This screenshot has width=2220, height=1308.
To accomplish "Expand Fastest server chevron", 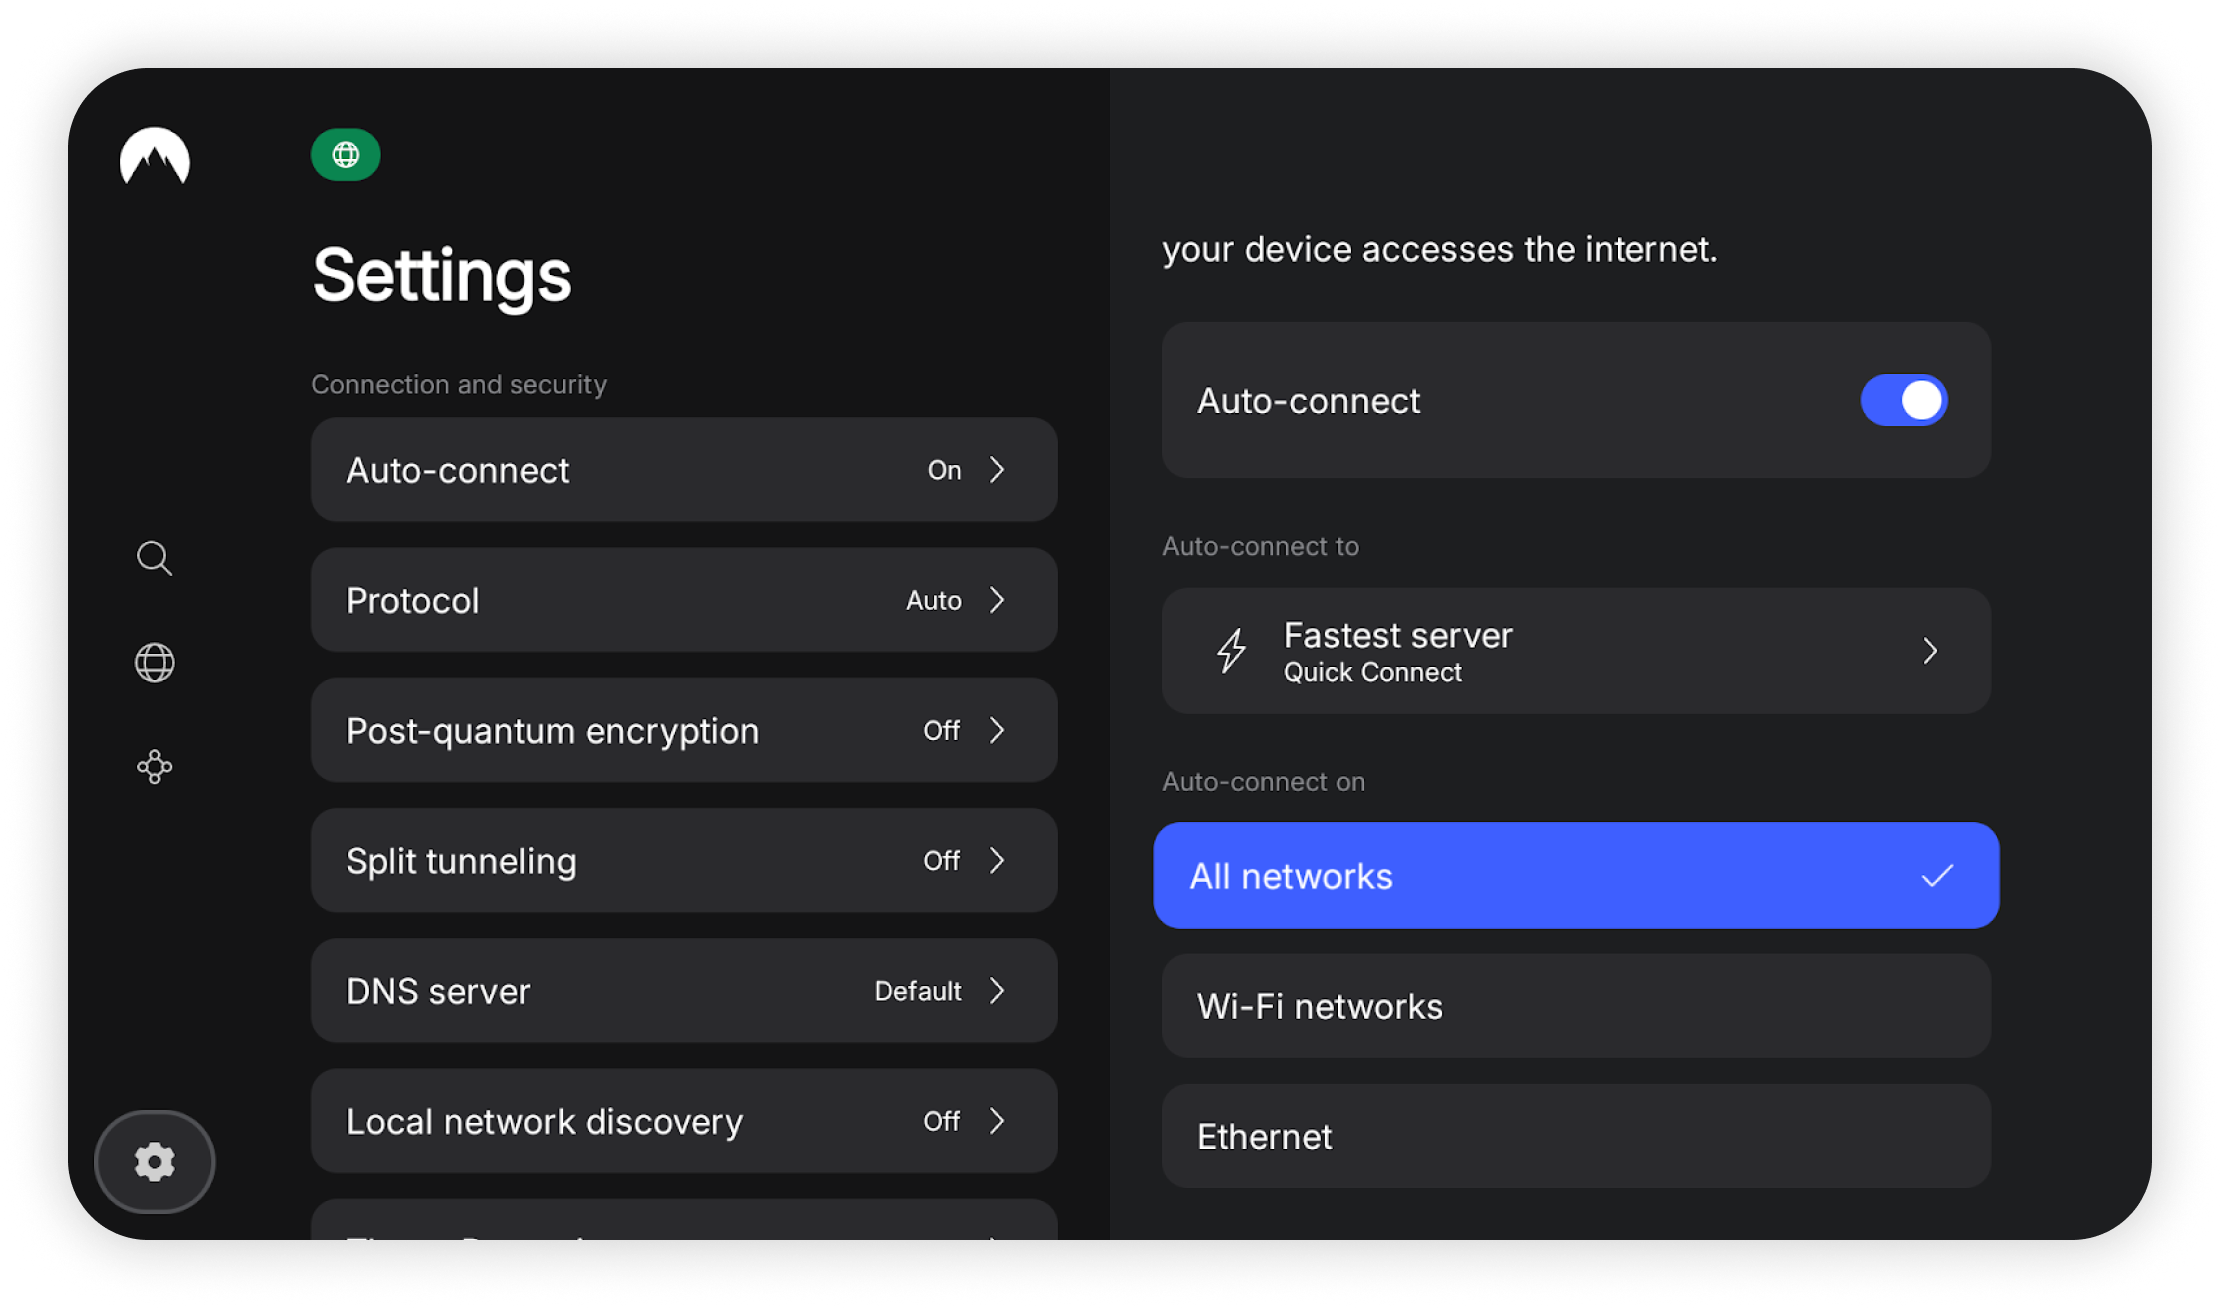I will click(x=1930, y=651).
